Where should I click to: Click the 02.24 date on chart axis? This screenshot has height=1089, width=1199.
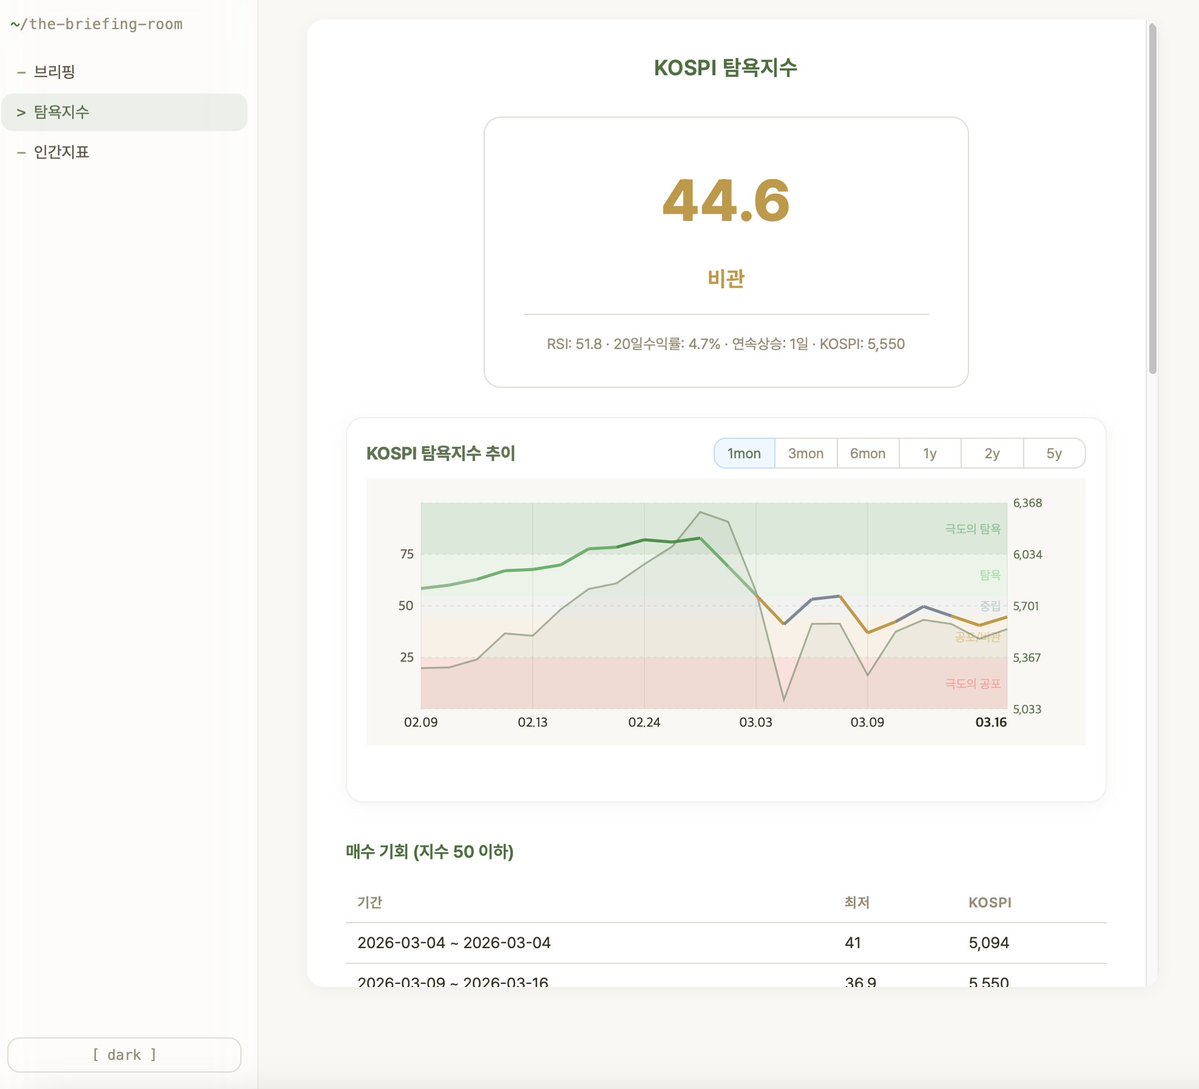click(644, 722)
